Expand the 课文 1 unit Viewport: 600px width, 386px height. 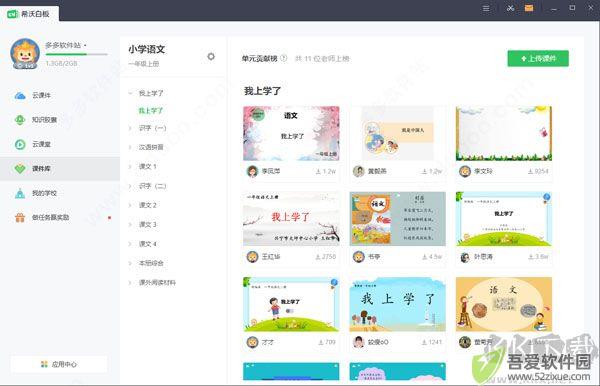coord(130,167)
